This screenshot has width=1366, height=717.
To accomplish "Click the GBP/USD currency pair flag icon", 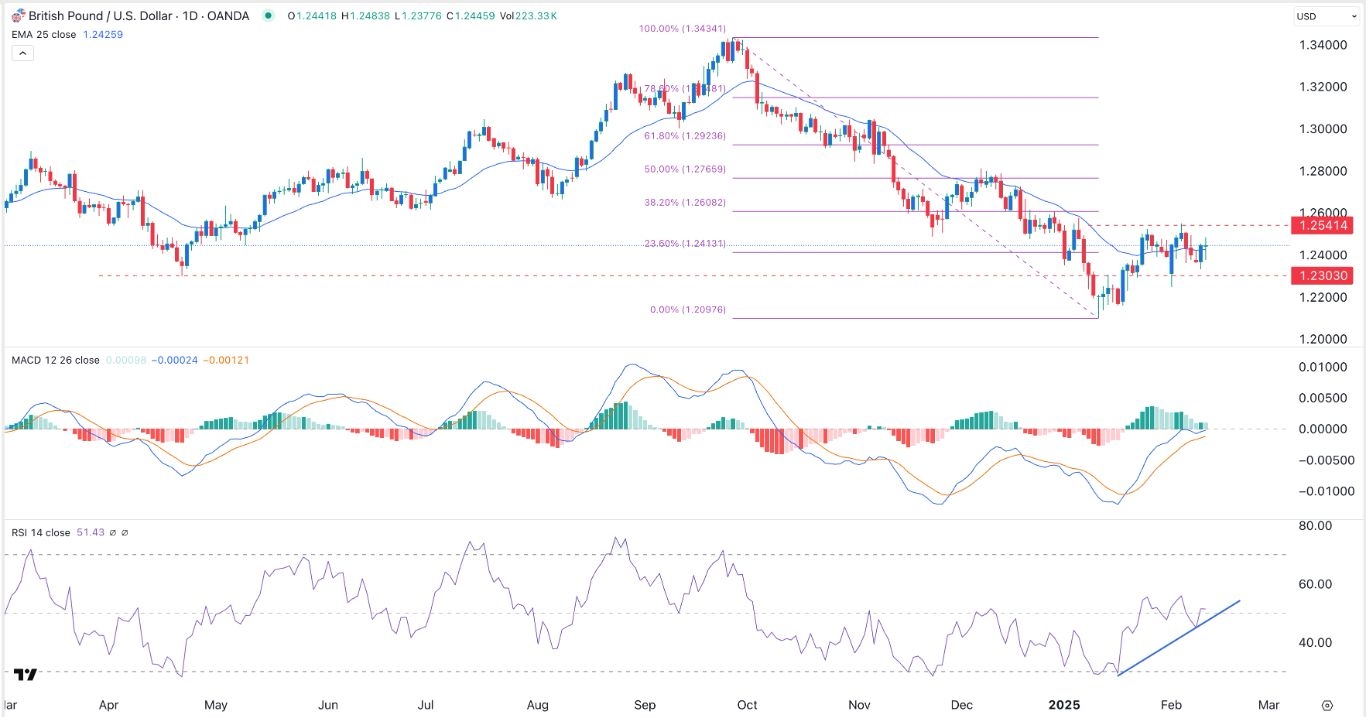I will [10, 15].
